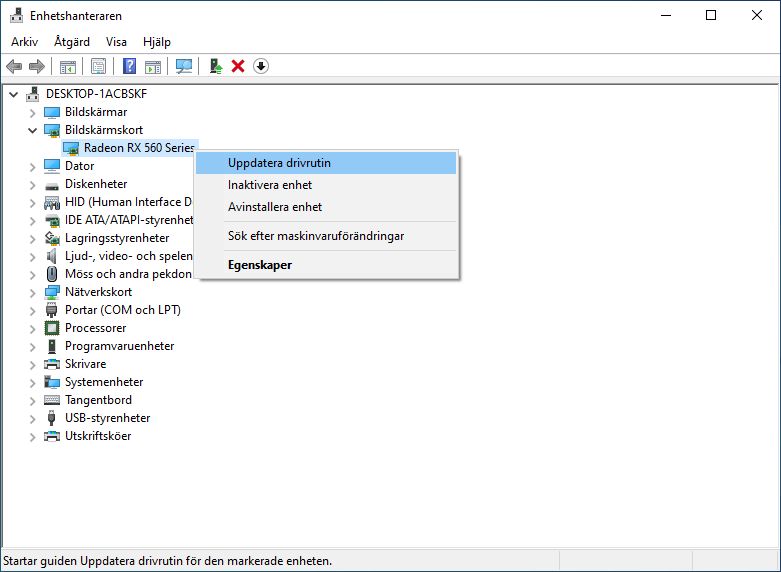Expand the Dator category
The height and width of the screenshot is (572, 781).
(x=33, y=167)
